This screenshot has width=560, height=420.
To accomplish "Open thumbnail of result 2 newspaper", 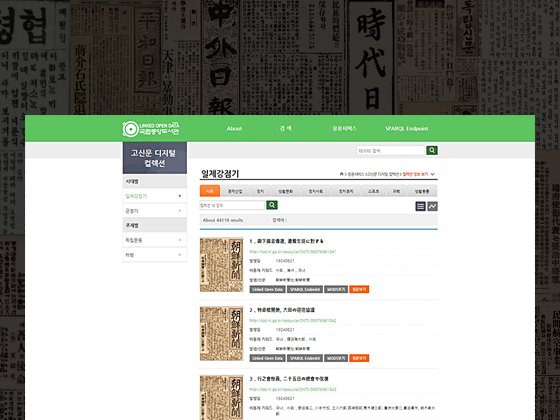I will [221, 333].
